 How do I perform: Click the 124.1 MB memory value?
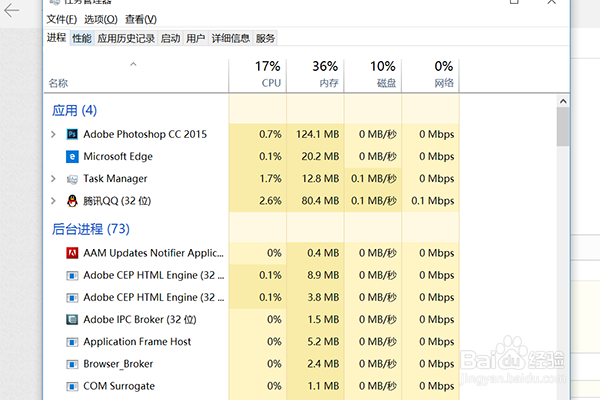[318, 134]
